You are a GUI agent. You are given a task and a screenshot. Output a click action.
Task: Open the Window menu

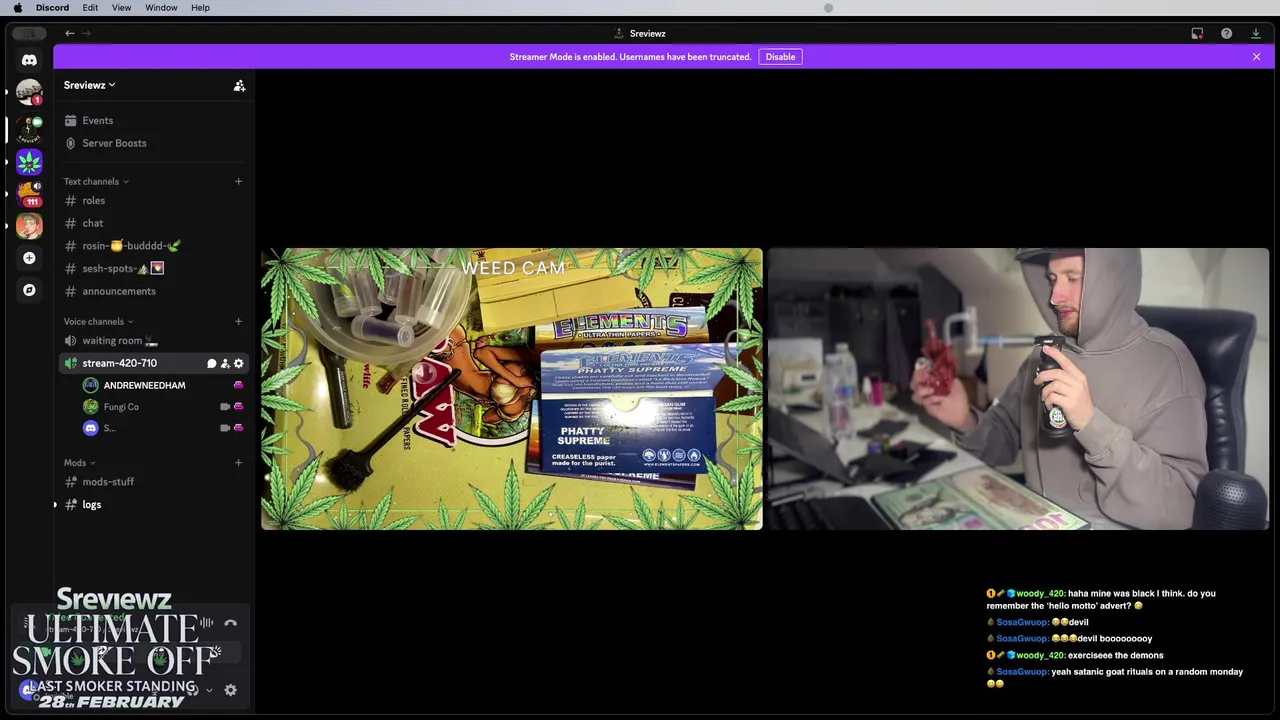[161, 7]
